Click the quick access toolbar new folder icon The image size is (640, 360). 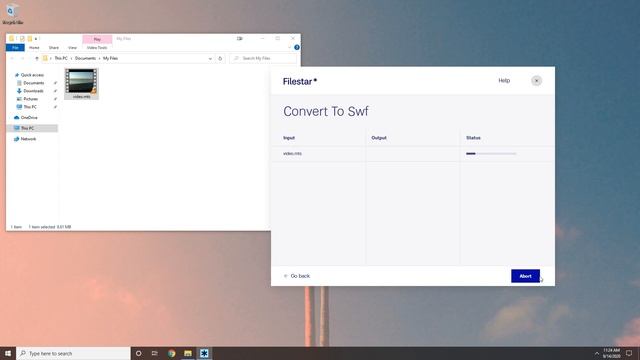point(29,39)
